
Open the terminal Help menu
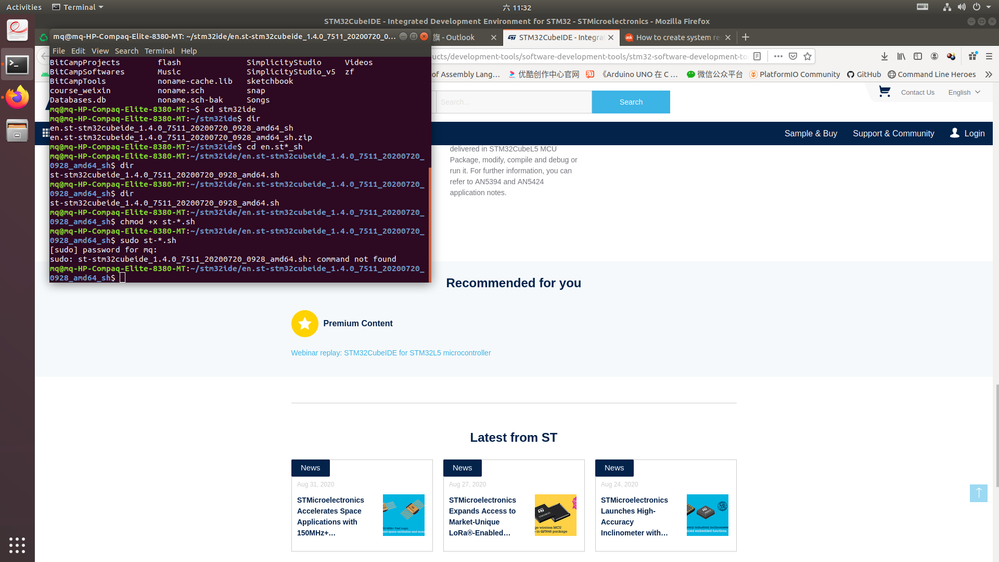click(x=189, y=51)
